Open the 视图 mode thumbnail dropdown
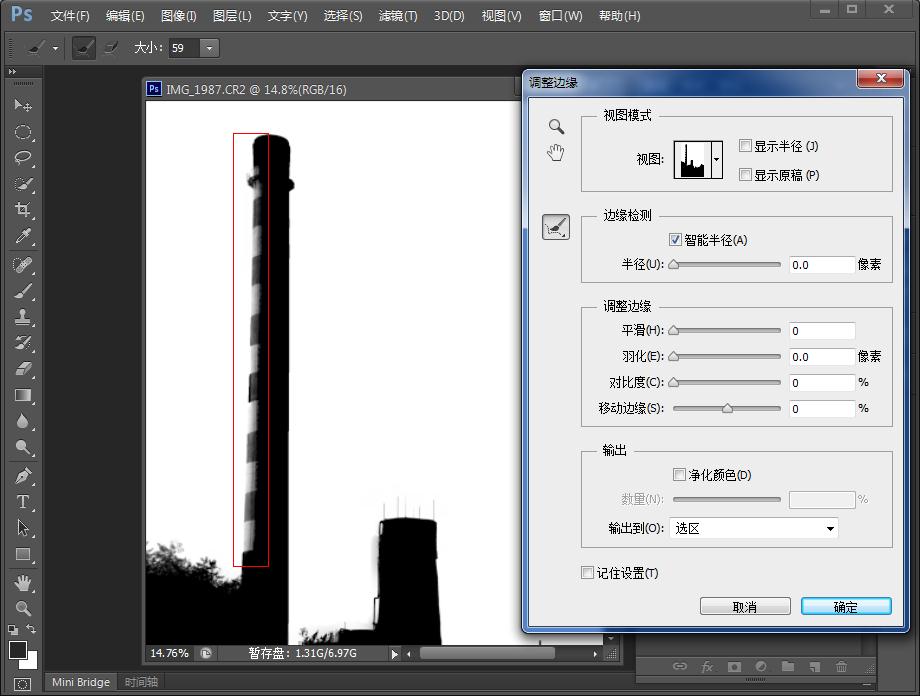 tap(716, 159)
